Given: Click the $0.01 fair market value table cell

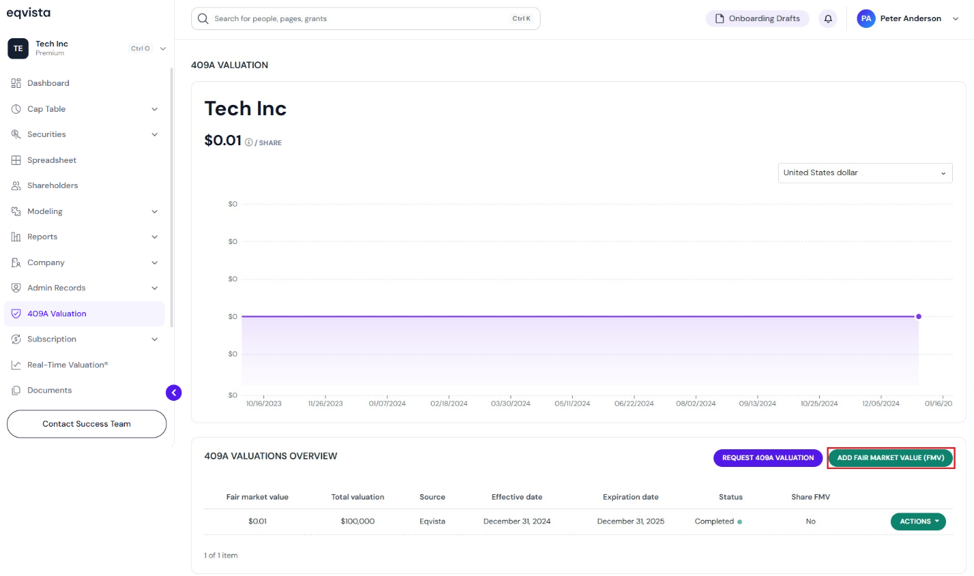Looking at the screenshot, I should (x=257, y=521).
